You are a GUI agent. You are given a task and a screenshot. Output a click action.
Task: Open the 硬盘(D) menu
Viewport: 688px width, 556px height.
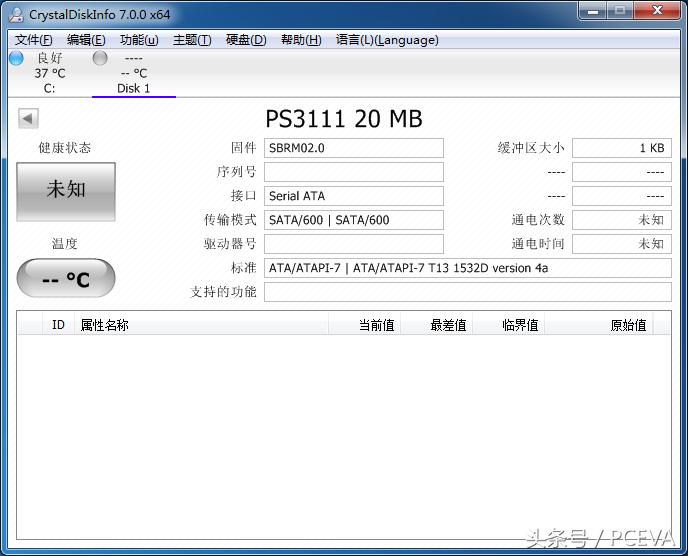coord(246,40)
